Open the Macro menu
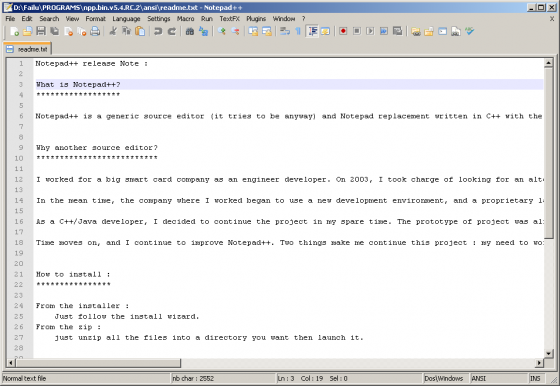560x386 pixels. coord(185,19)
